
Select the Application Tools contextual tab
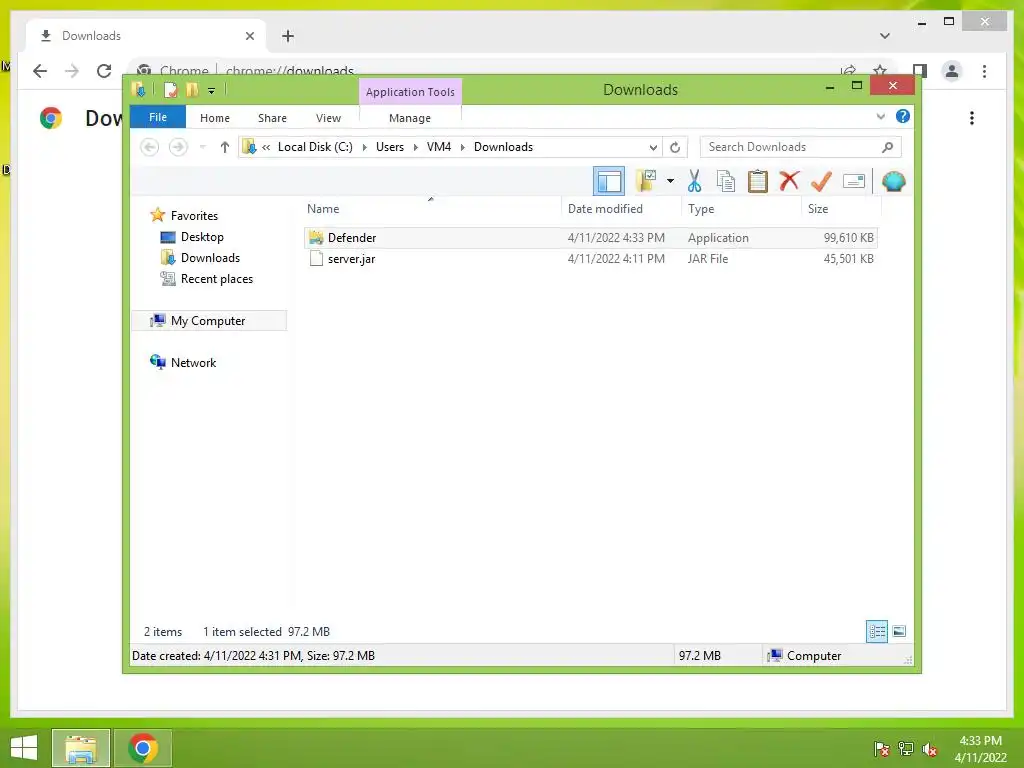tap(410, 92)
